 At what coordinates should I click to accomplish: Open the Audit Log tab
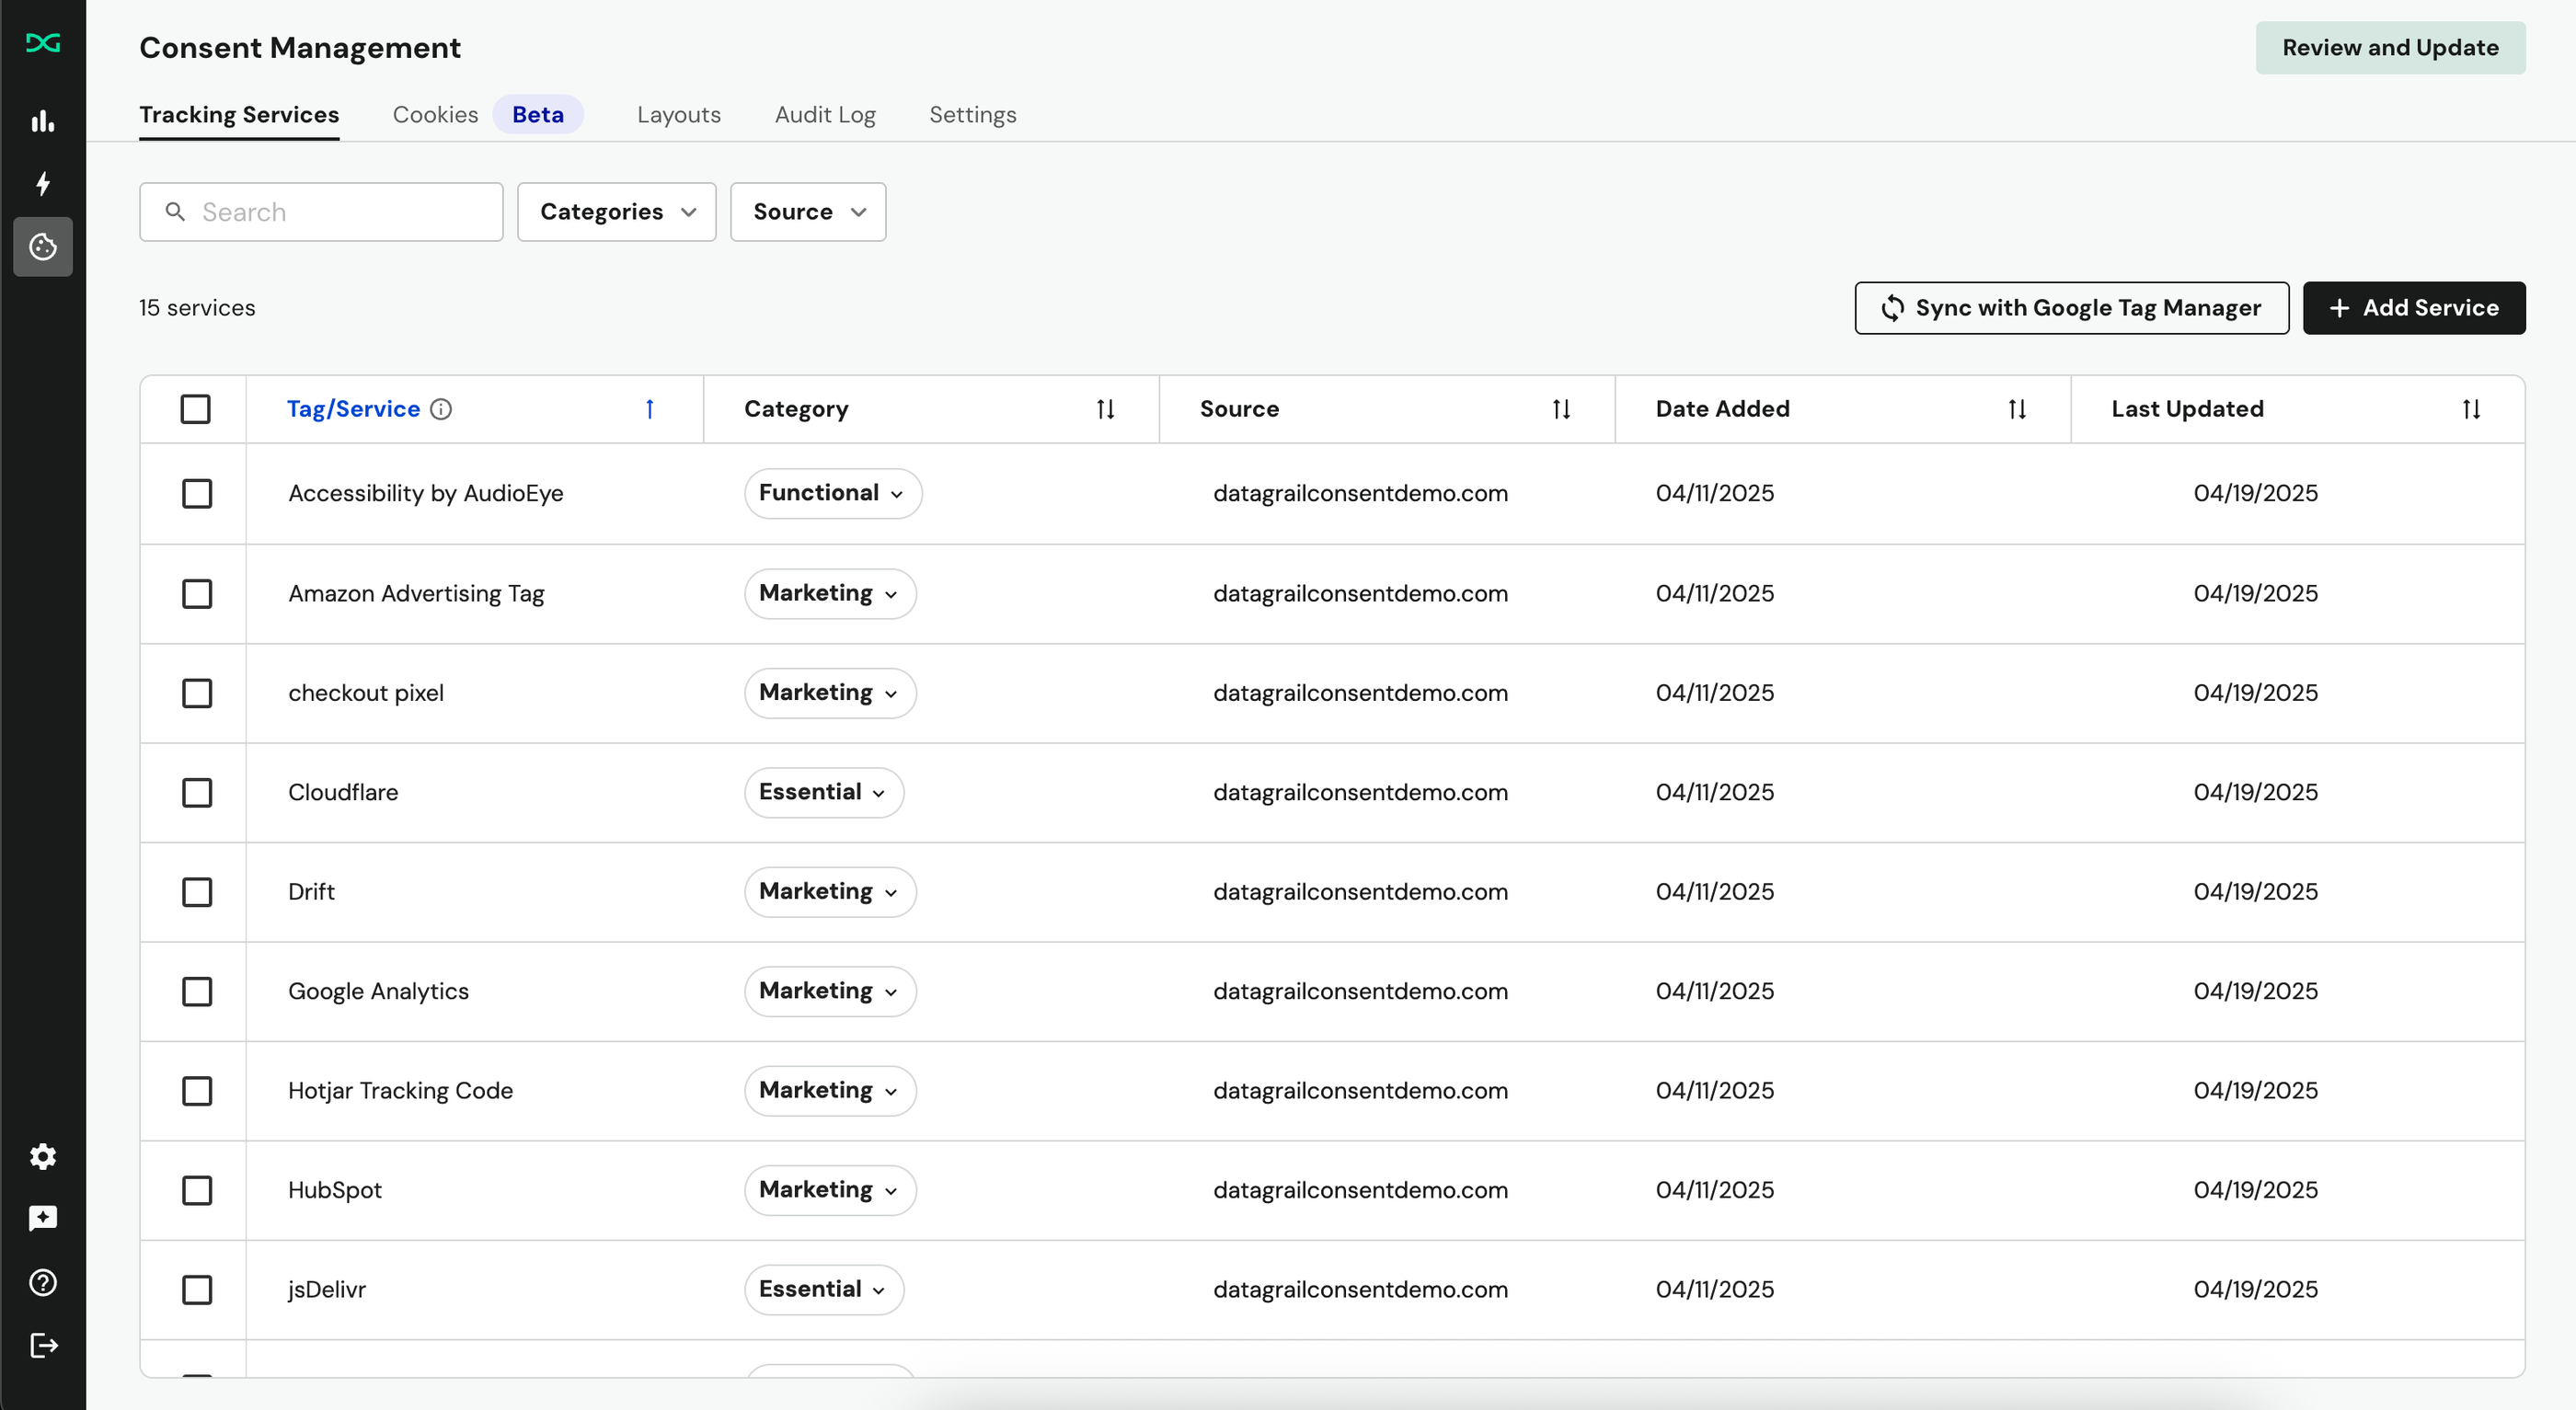pos(825,115)
